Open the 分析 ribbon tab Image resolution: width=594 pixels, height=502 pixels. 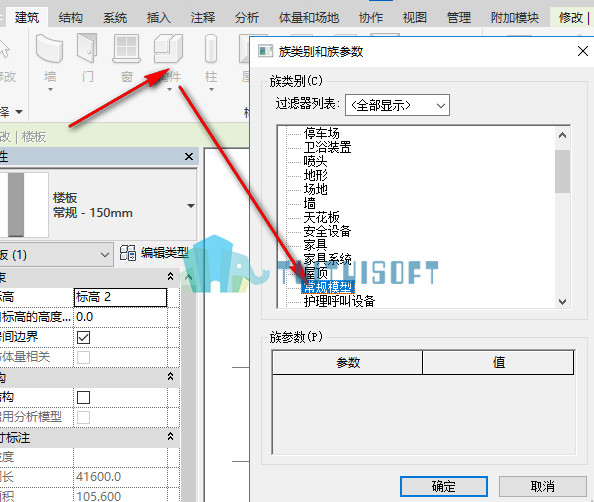[x=247, y=17]
